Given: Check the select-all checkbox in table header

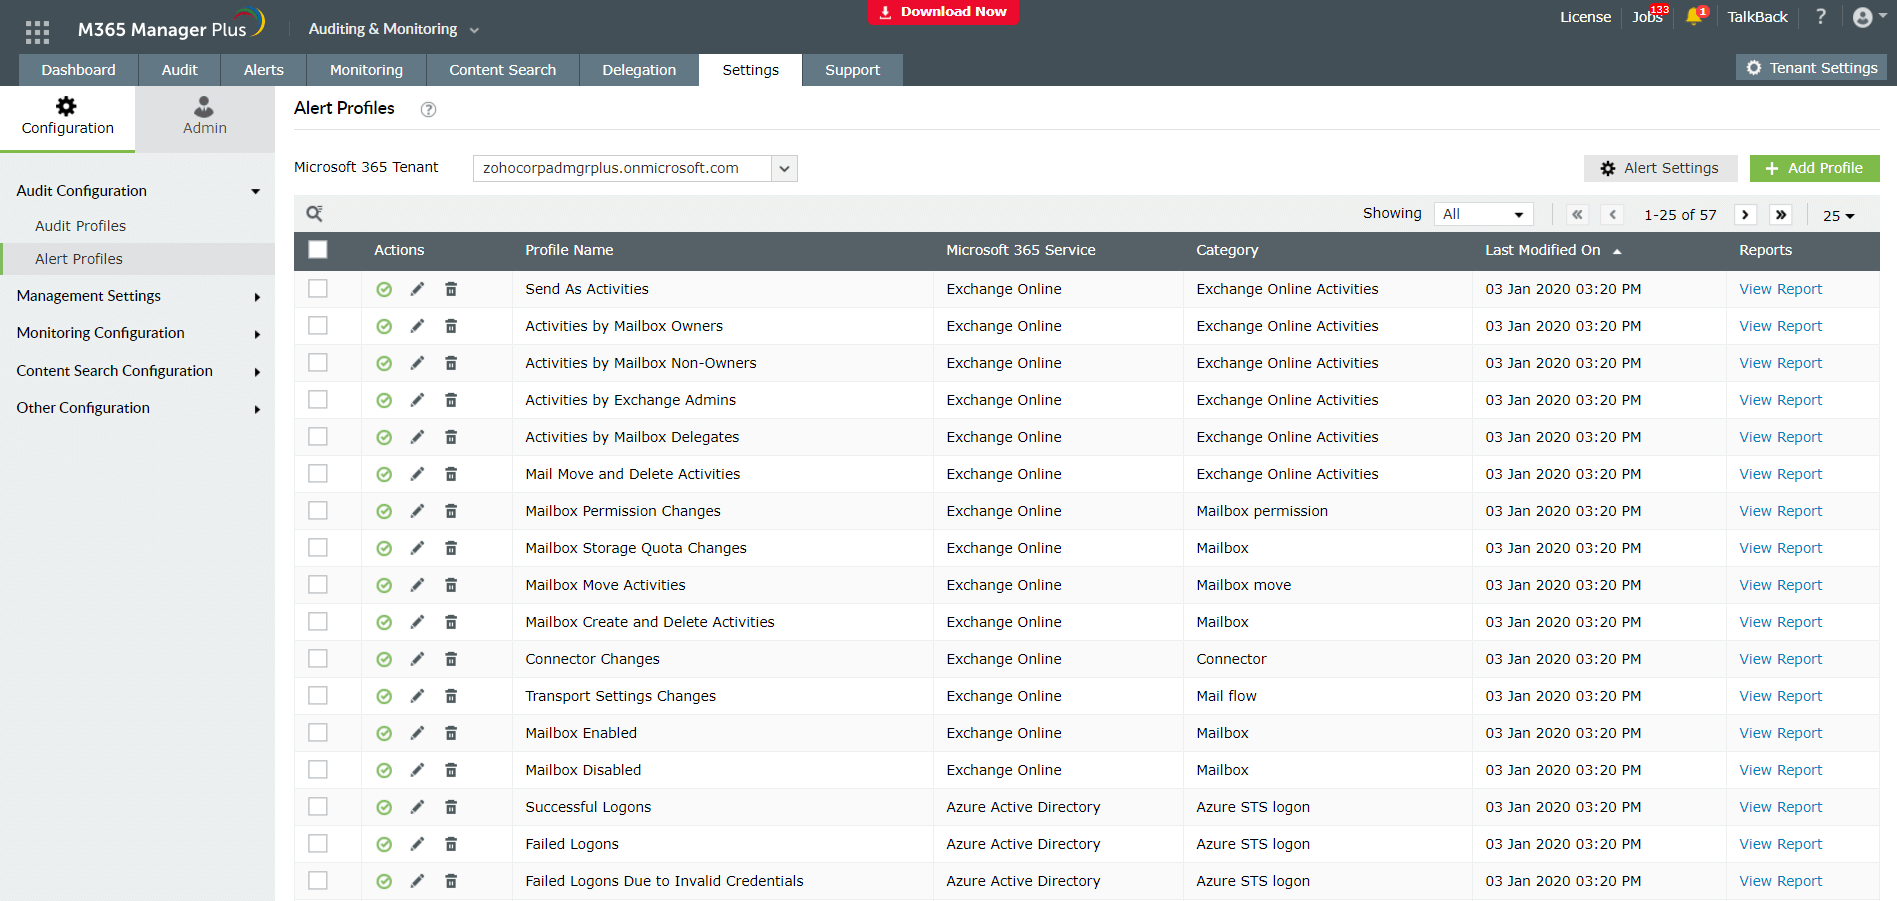Looking at the screenshot, I should pyautogui.click(x=318, y=250).
